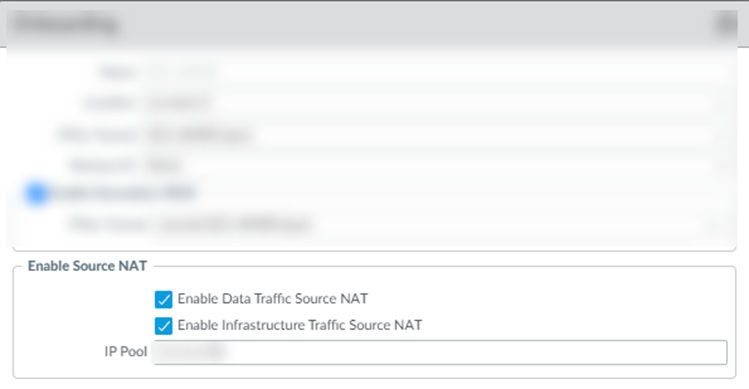Screen dimensions: 749x389
Task: Click the blurred dialog title in header bar
Action: (65, 24)
